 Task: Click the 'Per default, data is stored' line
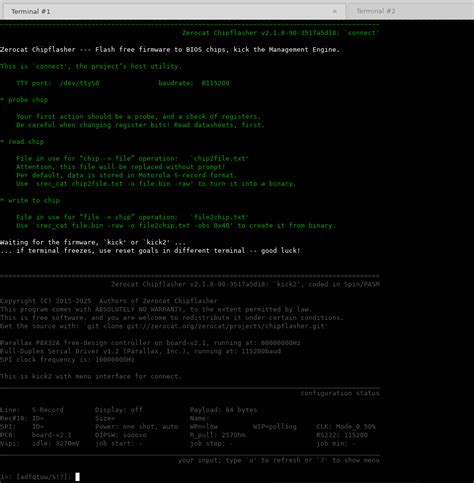pos(126,175)
